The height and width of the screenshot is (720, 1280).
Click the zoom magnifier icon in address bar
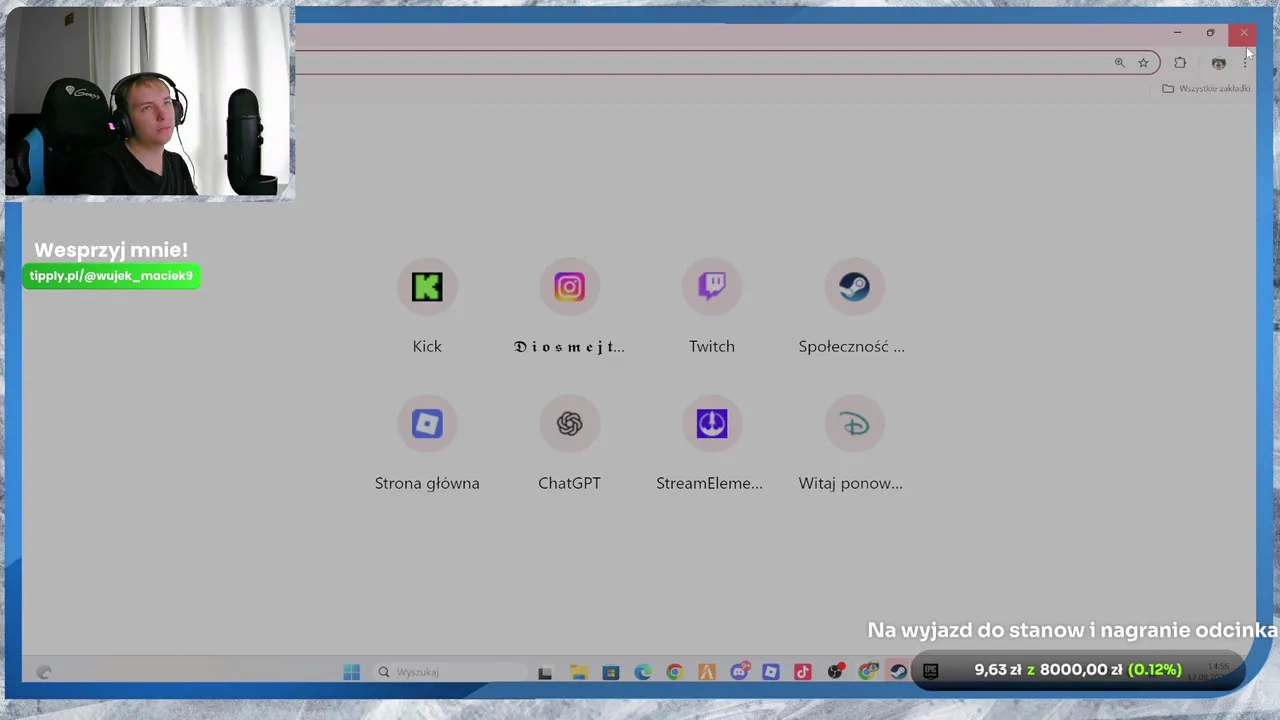1120,63
